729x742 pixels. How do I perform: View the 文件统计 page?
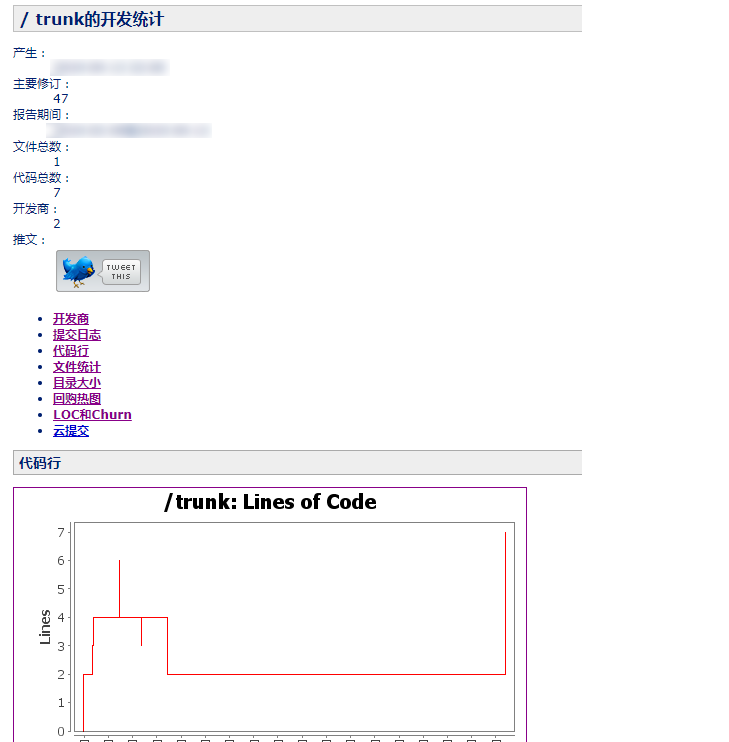(x=77, y=367)
